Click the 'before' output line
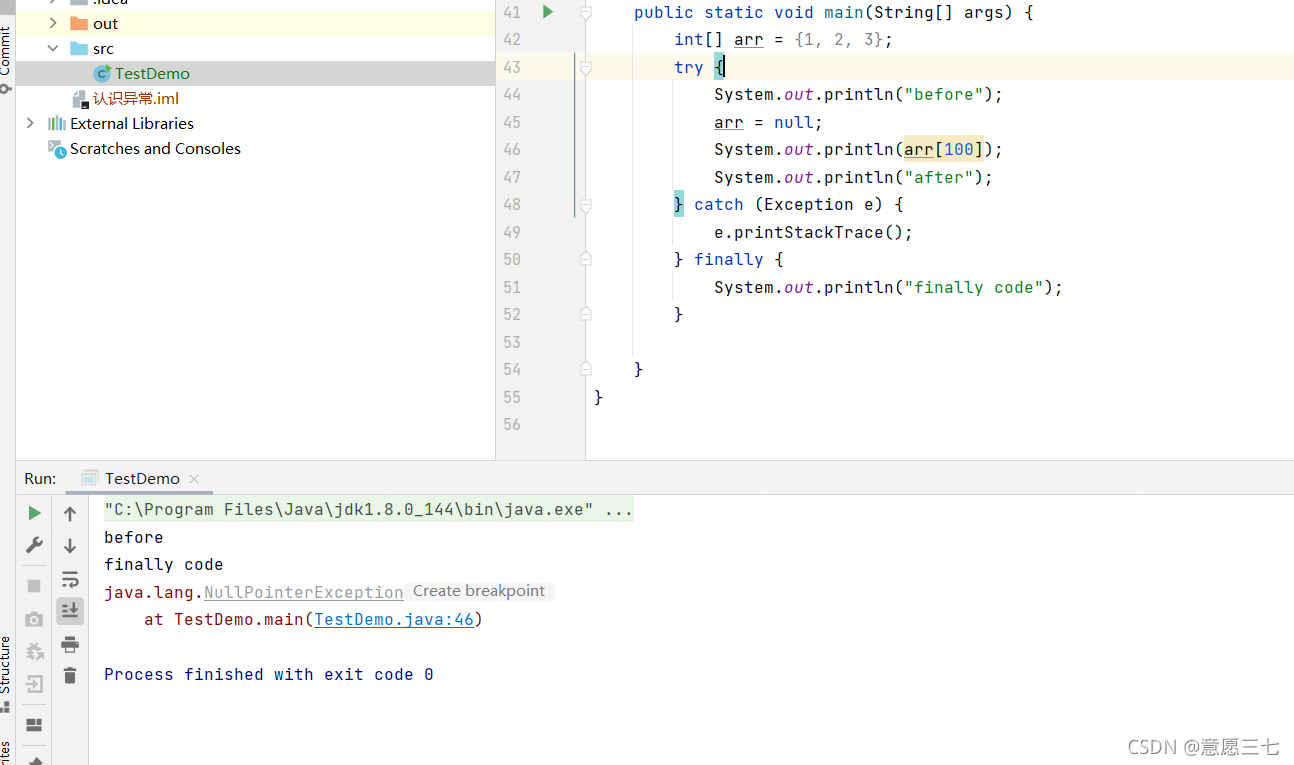 pos(134,537)
